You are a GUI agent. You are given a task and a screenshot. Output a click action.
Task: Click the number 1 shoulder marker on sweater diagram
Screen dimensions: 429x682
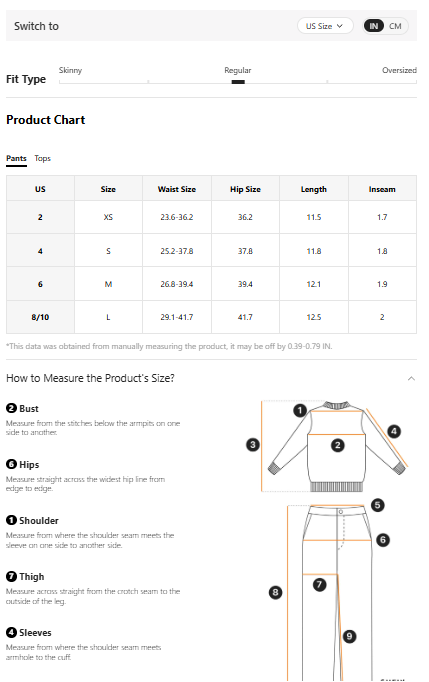(300, 410)
